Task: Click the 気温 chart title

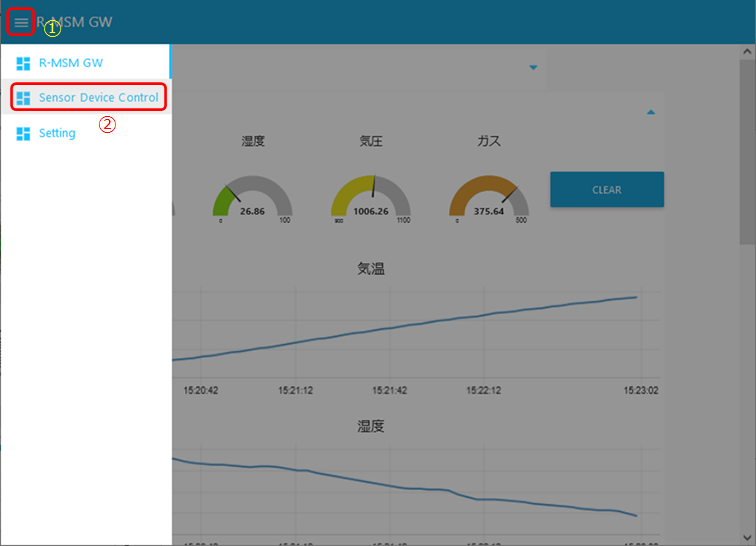Action: 371,269
